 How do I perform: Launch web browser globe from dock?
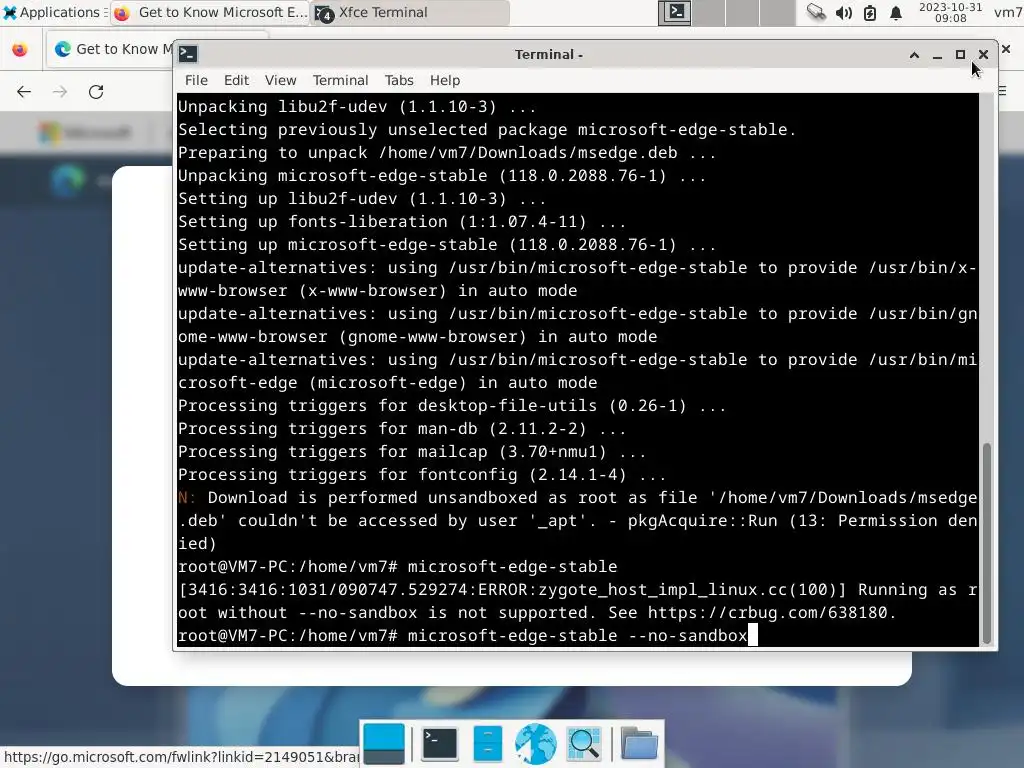click(x=536, y=743)
